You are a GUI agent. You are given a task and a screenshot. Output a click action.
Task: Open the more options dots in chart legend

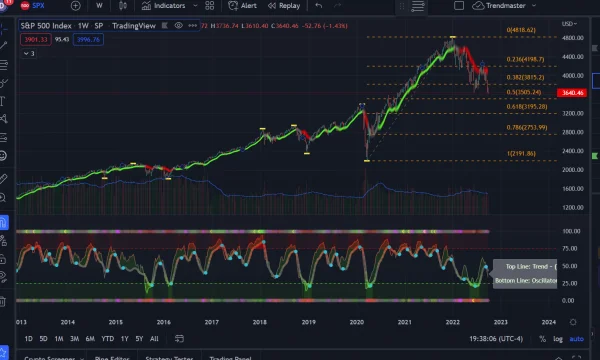point(192,26)
